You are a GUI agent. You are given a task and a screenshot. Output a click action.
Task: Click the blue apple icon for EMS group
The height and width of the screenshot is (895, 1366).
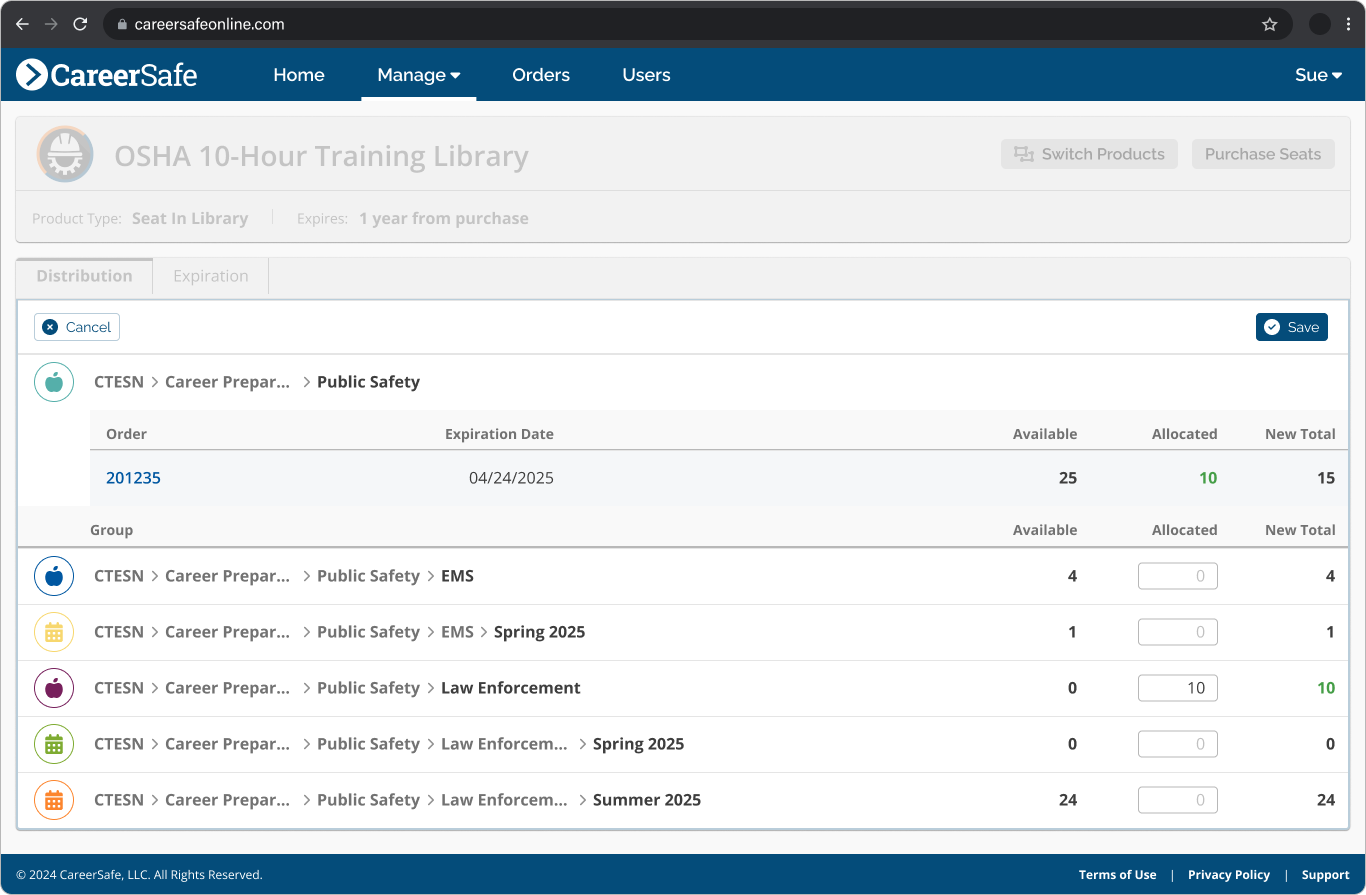(x=54, y=576)
